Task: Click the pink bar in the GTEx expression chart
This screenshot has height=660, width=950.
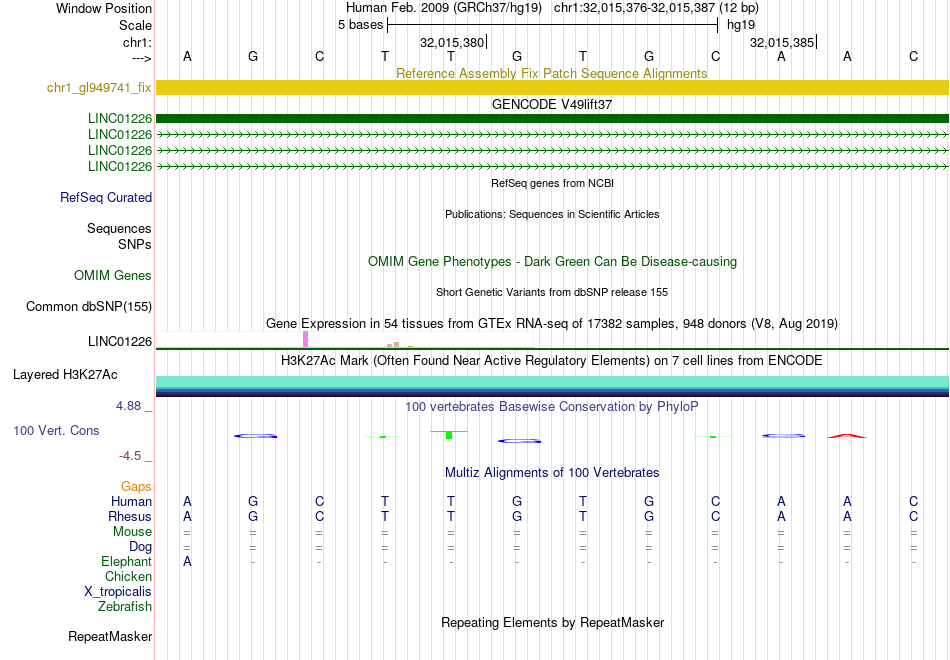Action: coord(305,339)
